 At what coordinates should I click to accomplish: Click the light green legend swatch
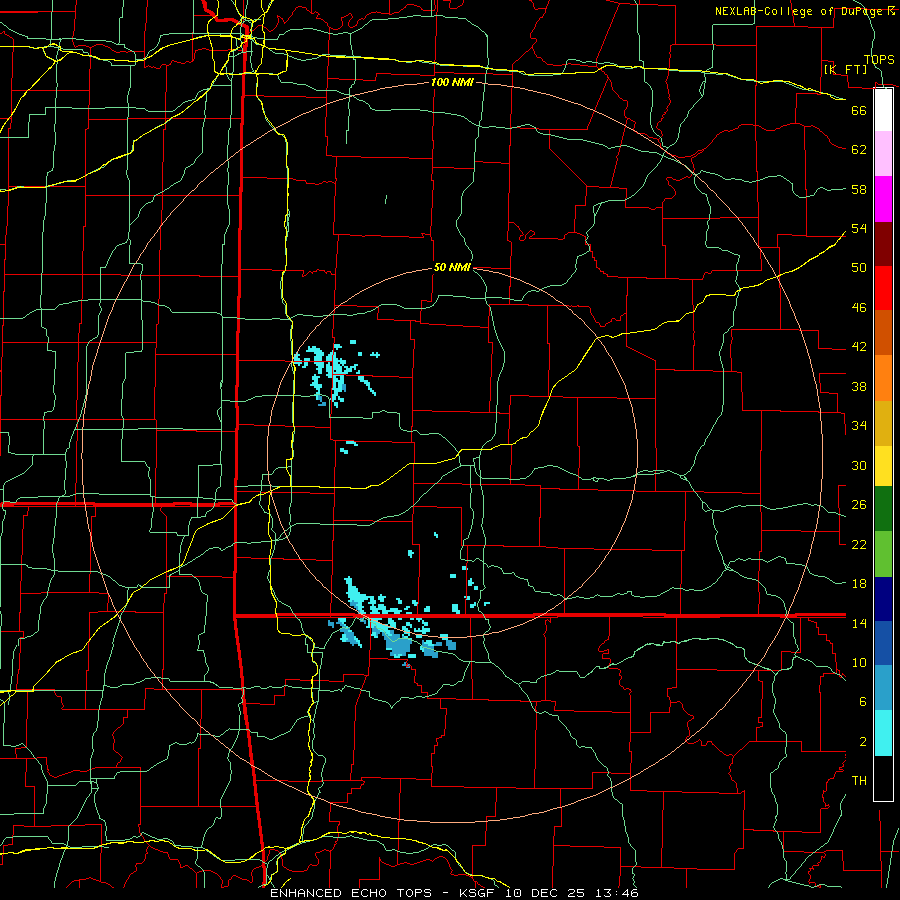(883, 554)
